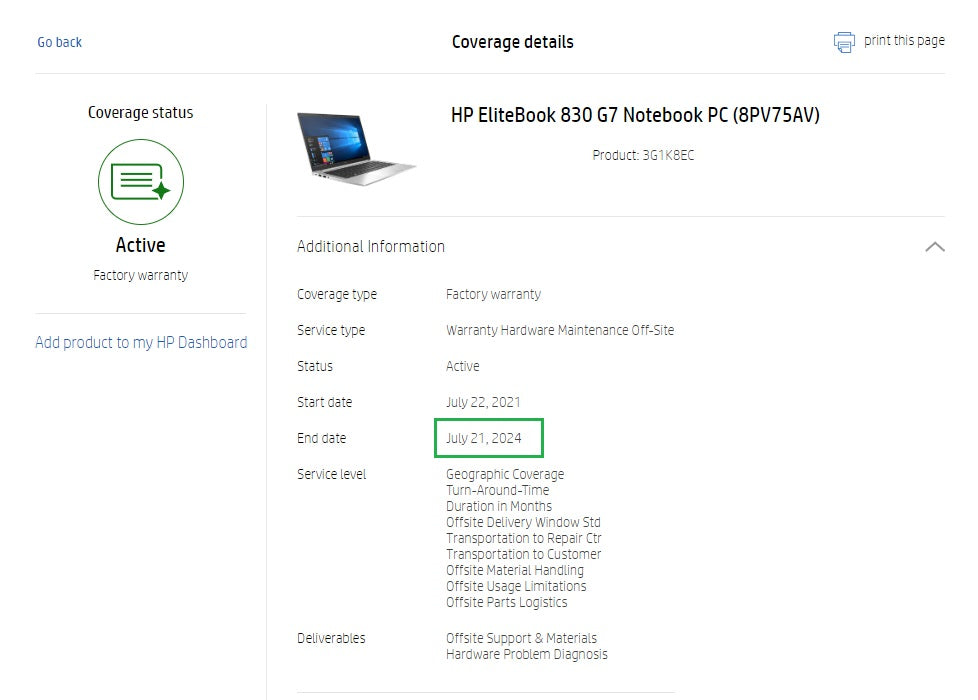The image size is (978, 700).
Task: Click Offsite Usage Limitations entry
Action: [x=516, y=586]
